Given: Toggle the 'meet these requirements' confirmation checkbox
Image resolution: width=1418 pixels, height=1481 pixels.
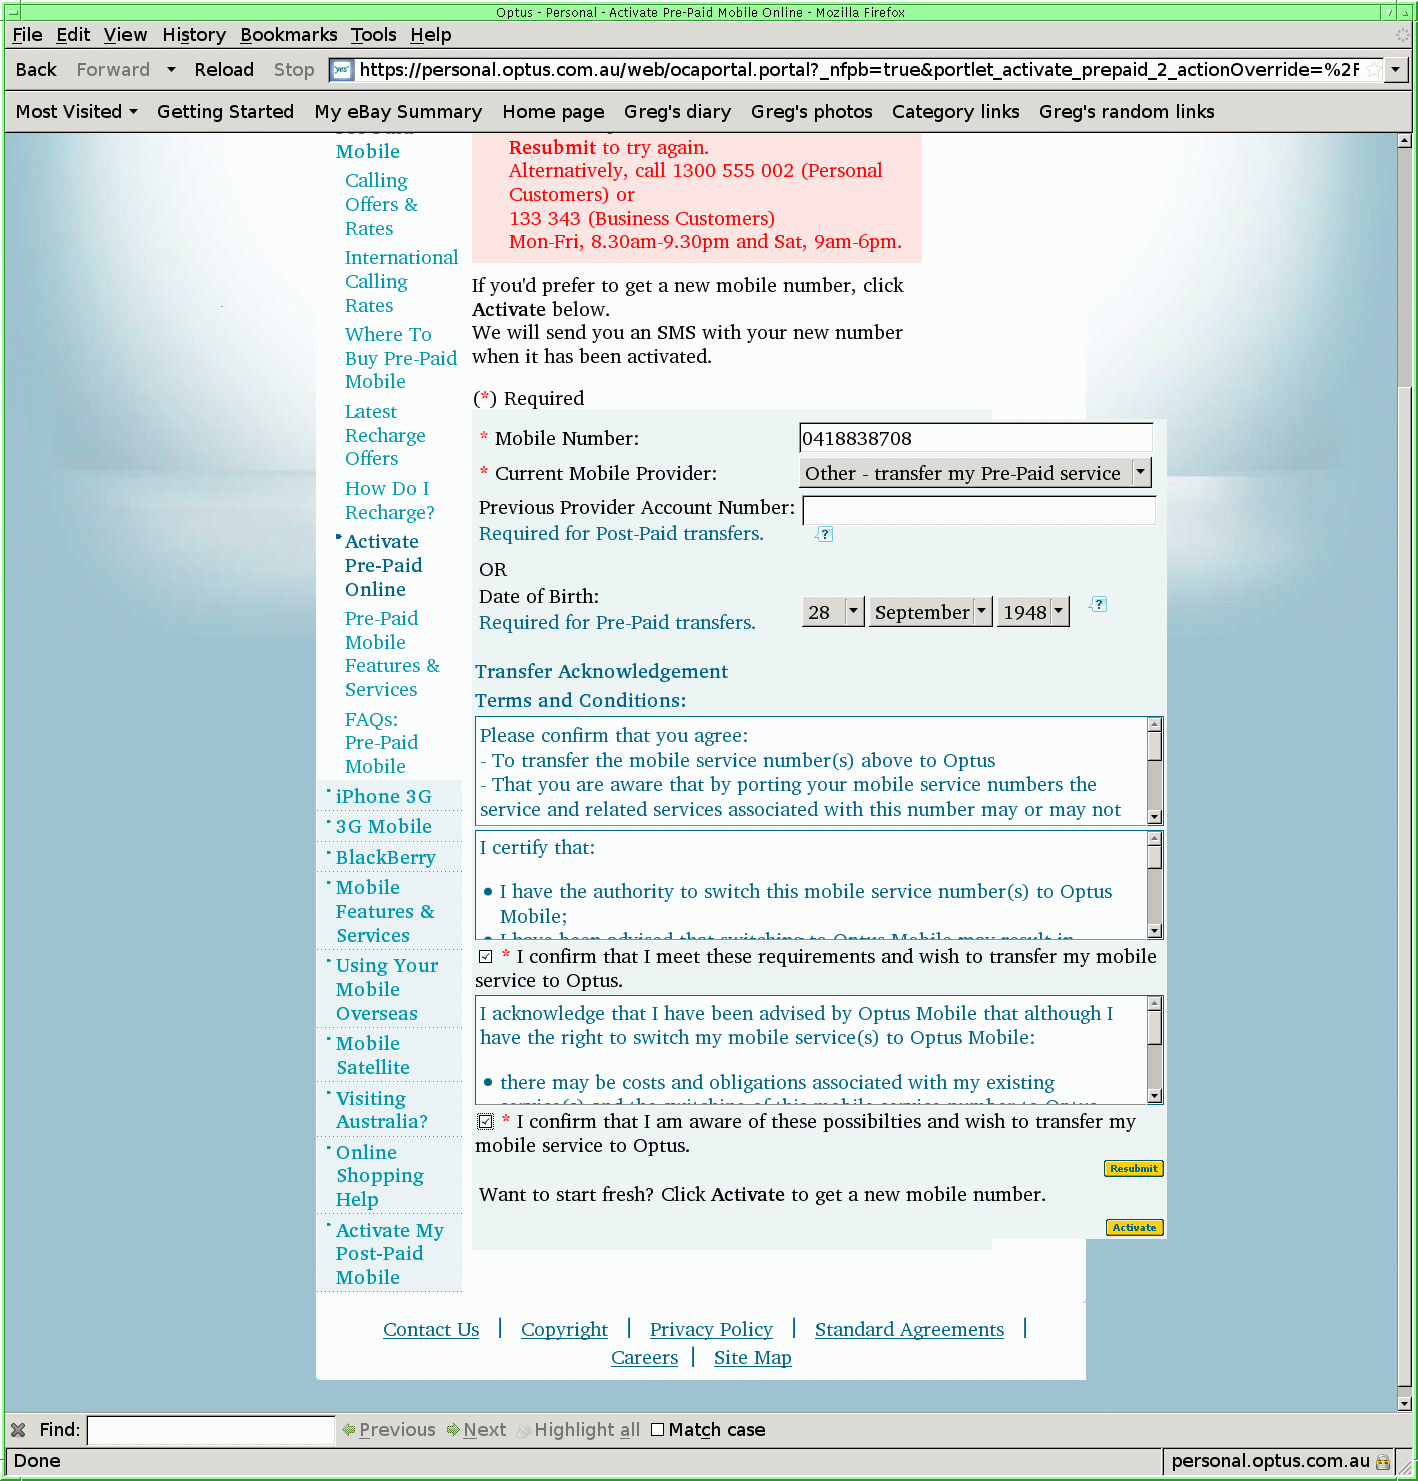Looking at the screenshot, I should (486, 957).
